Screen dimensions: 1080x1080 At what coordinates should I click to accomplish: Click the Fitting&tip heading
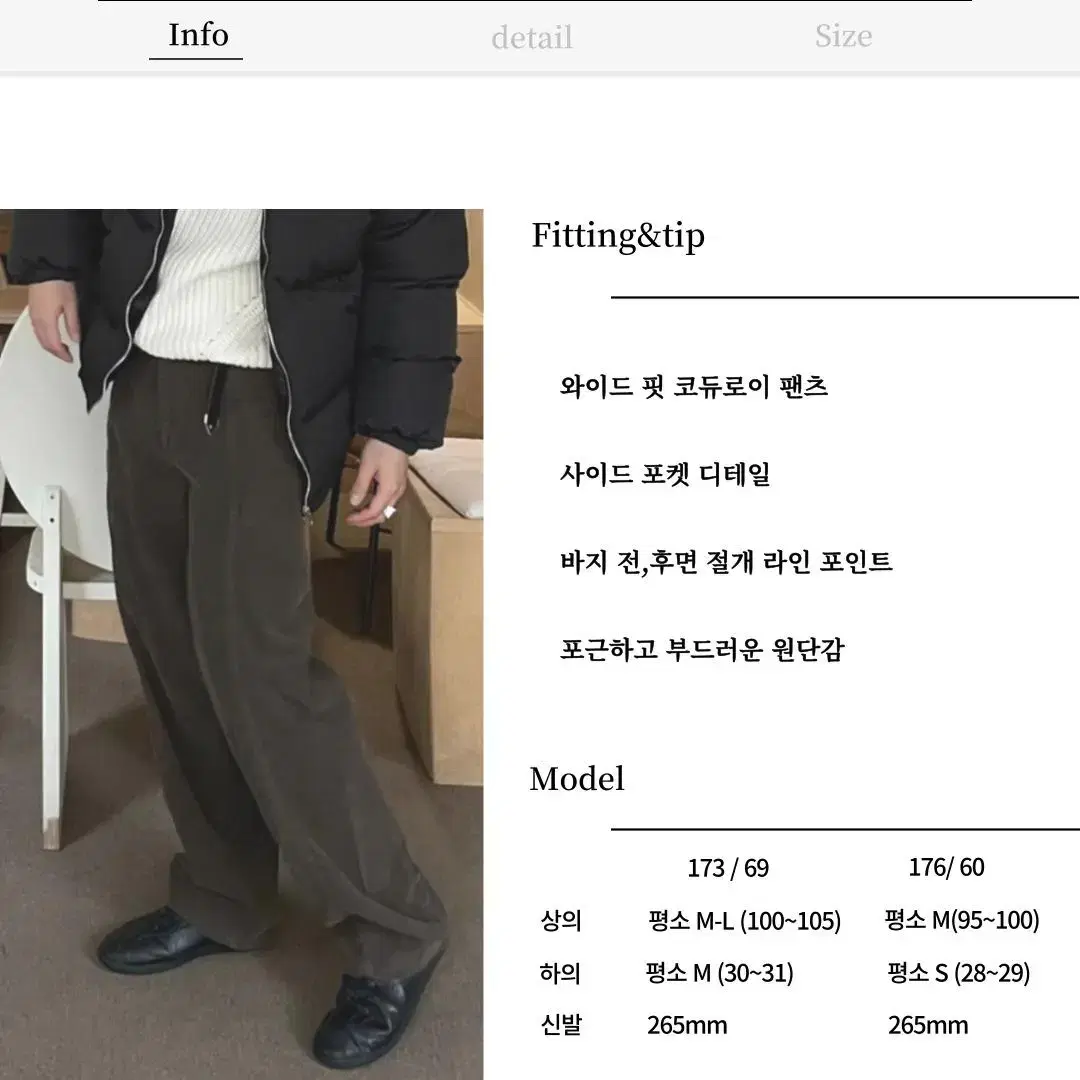618,236
